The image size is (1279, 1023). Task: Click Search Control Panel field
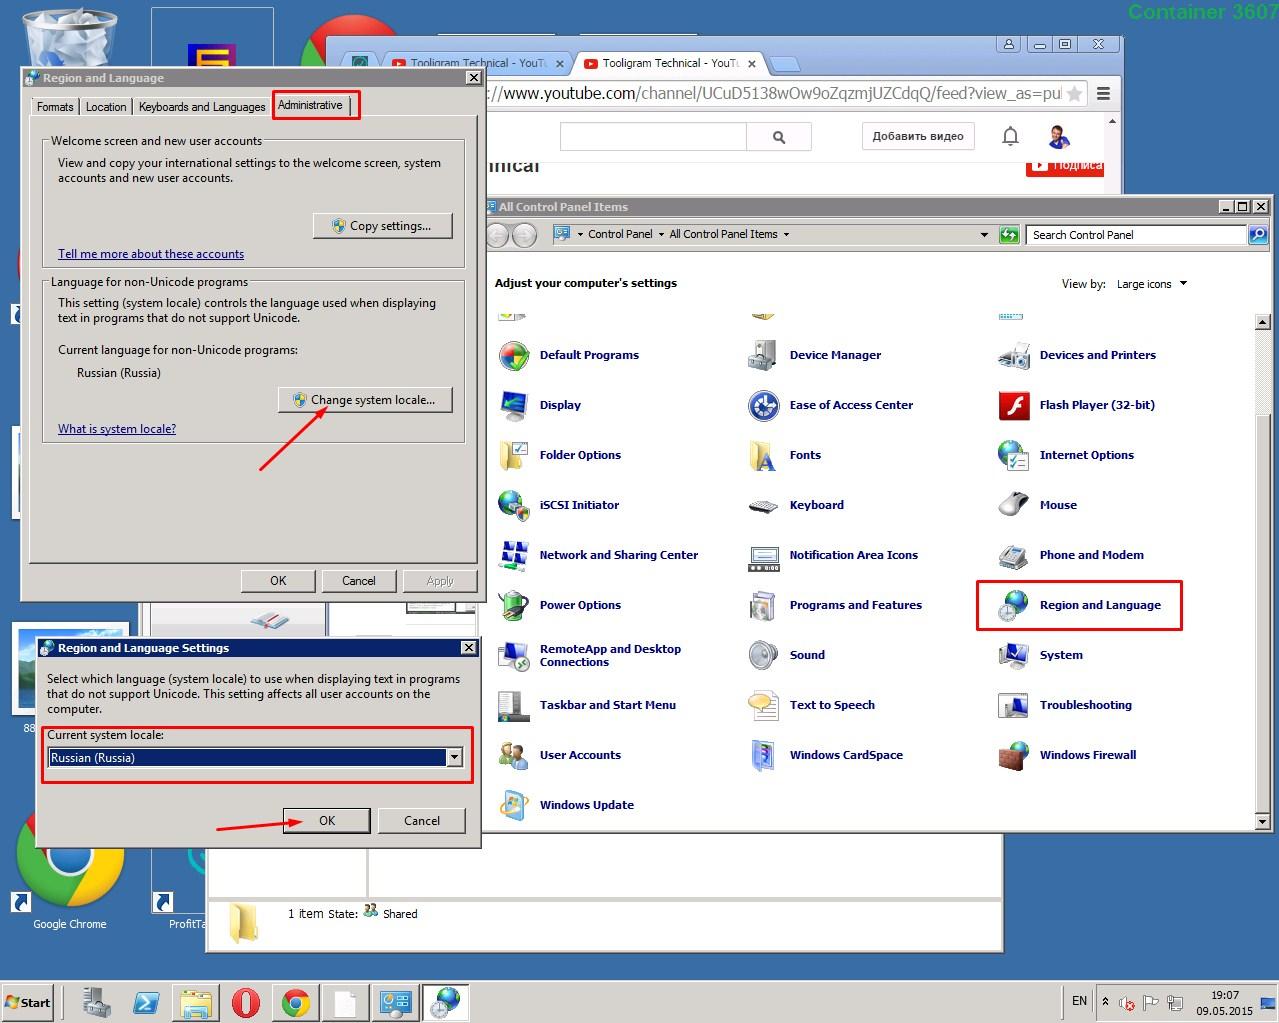[1138, 234]
